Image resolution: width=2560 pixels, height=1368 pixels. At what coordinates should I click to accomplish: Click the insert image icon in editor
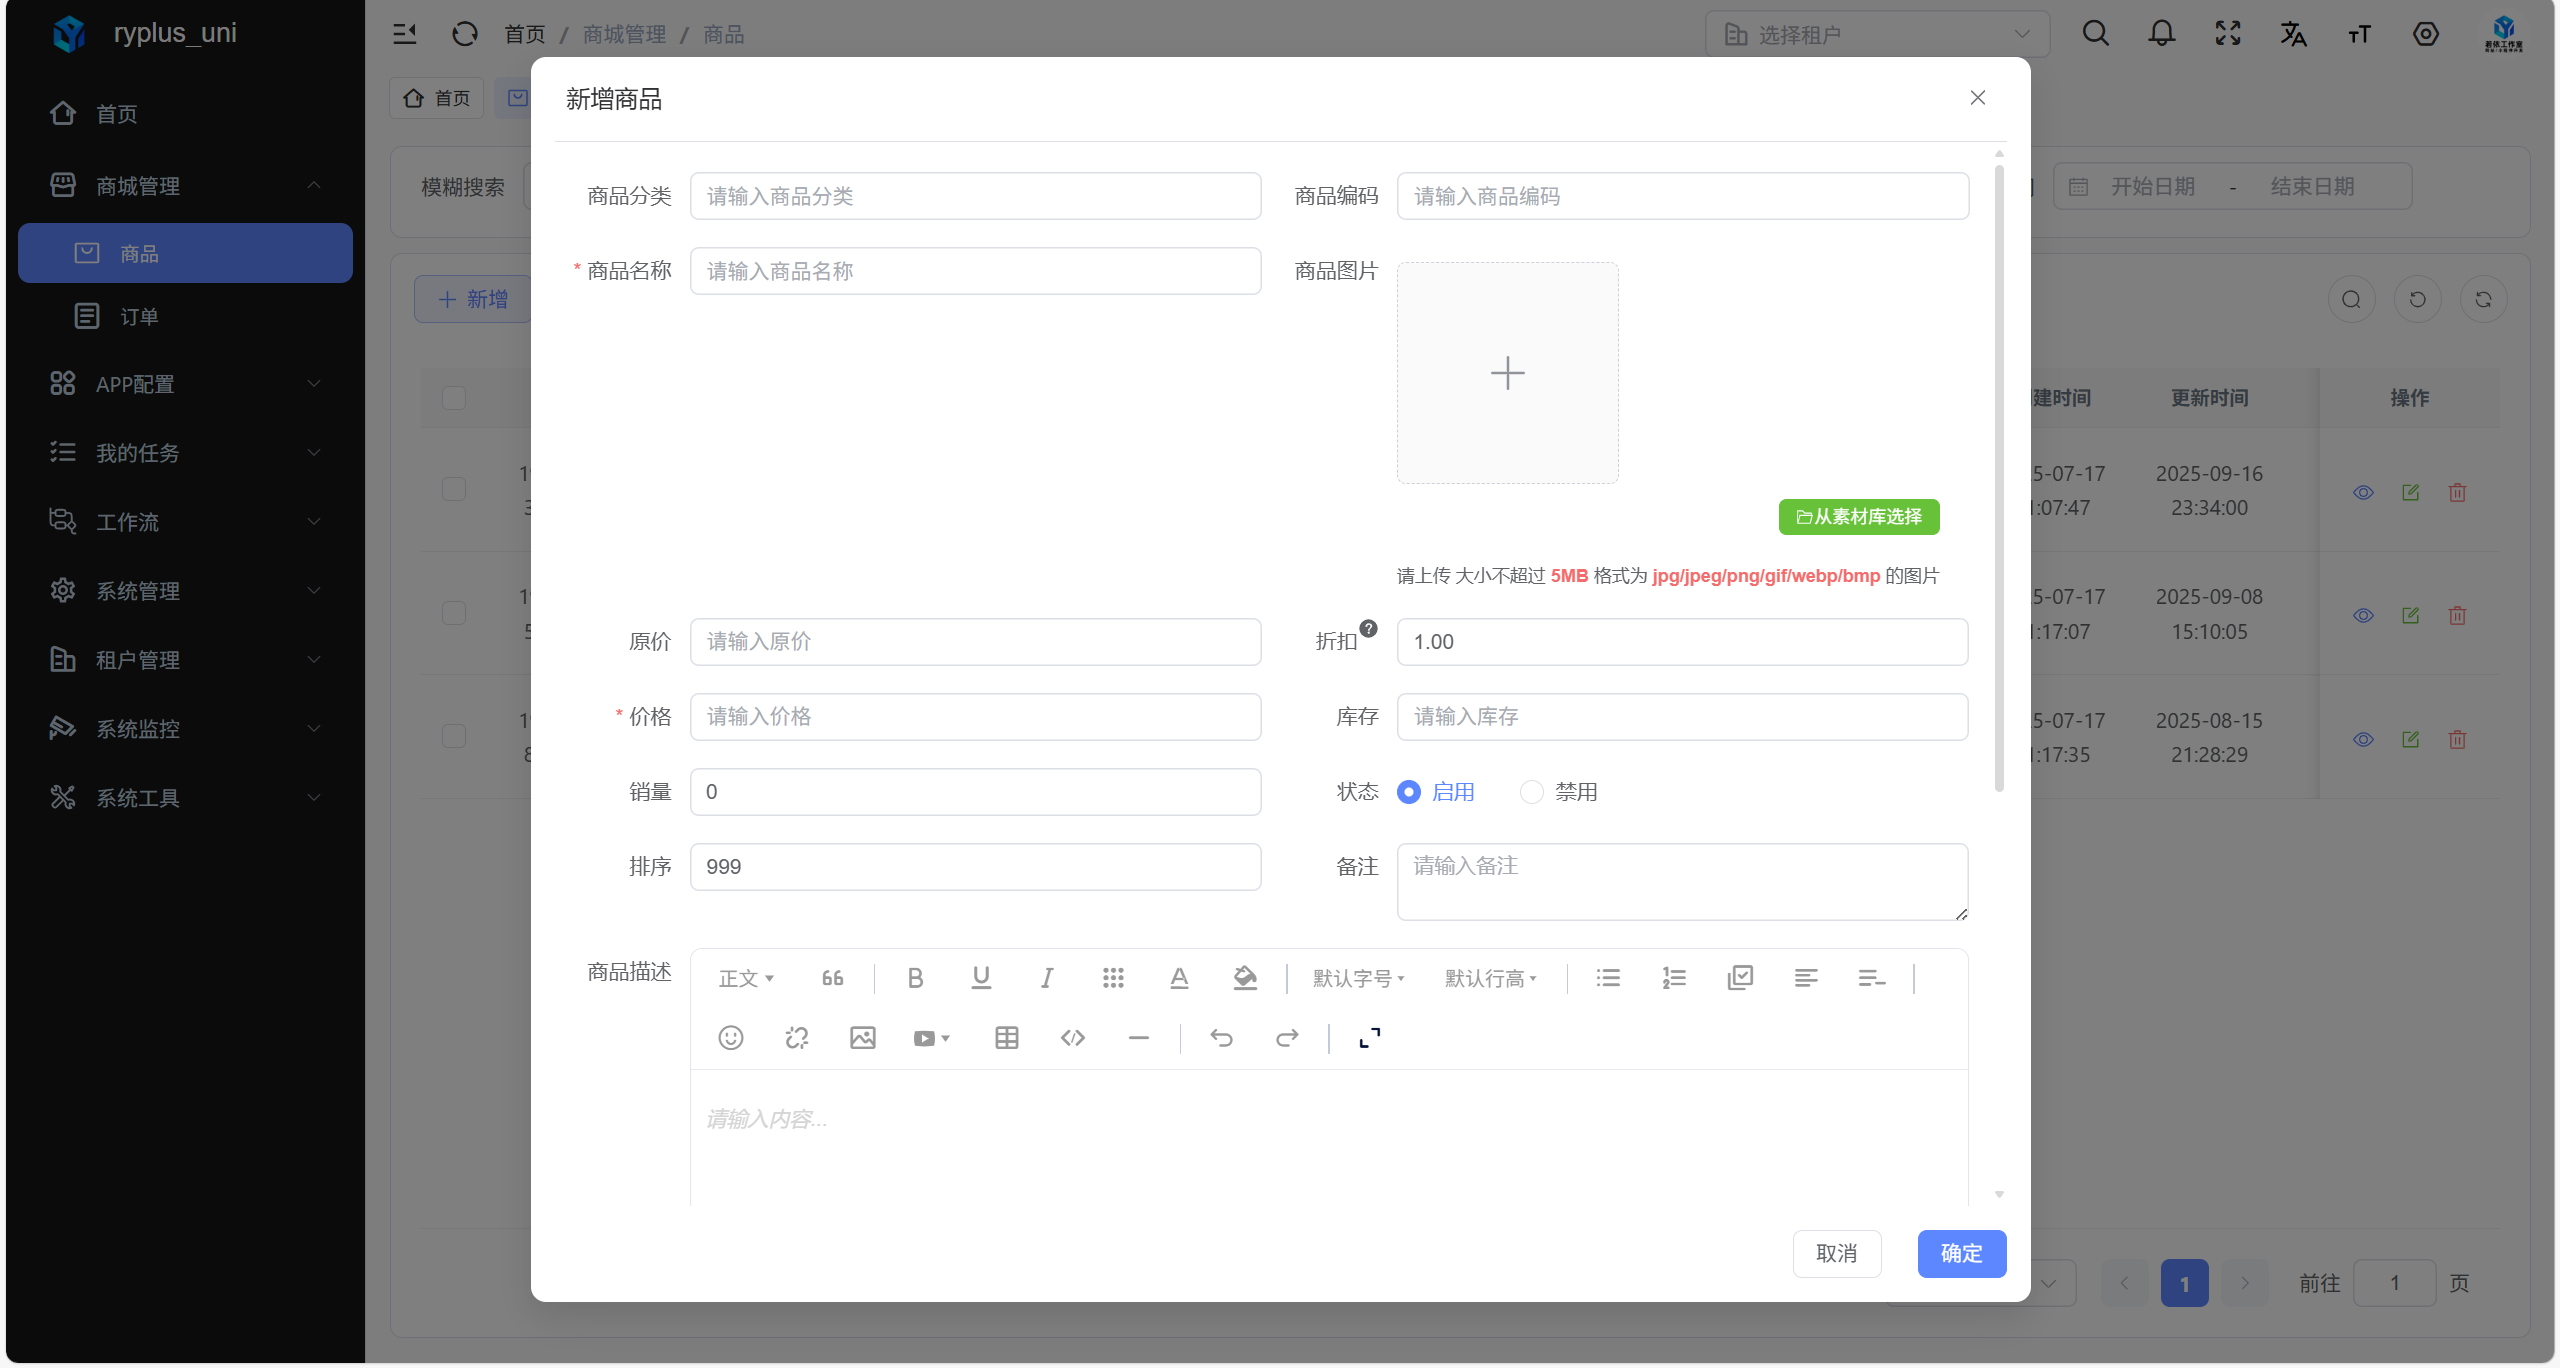coord(863,1038)
